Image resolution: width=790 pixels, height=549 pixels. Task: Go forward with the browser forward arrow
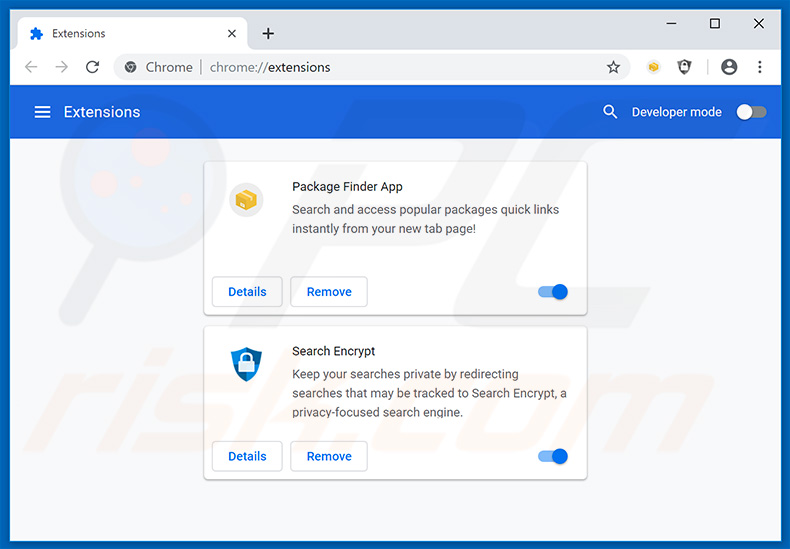[x=61, y=67]
